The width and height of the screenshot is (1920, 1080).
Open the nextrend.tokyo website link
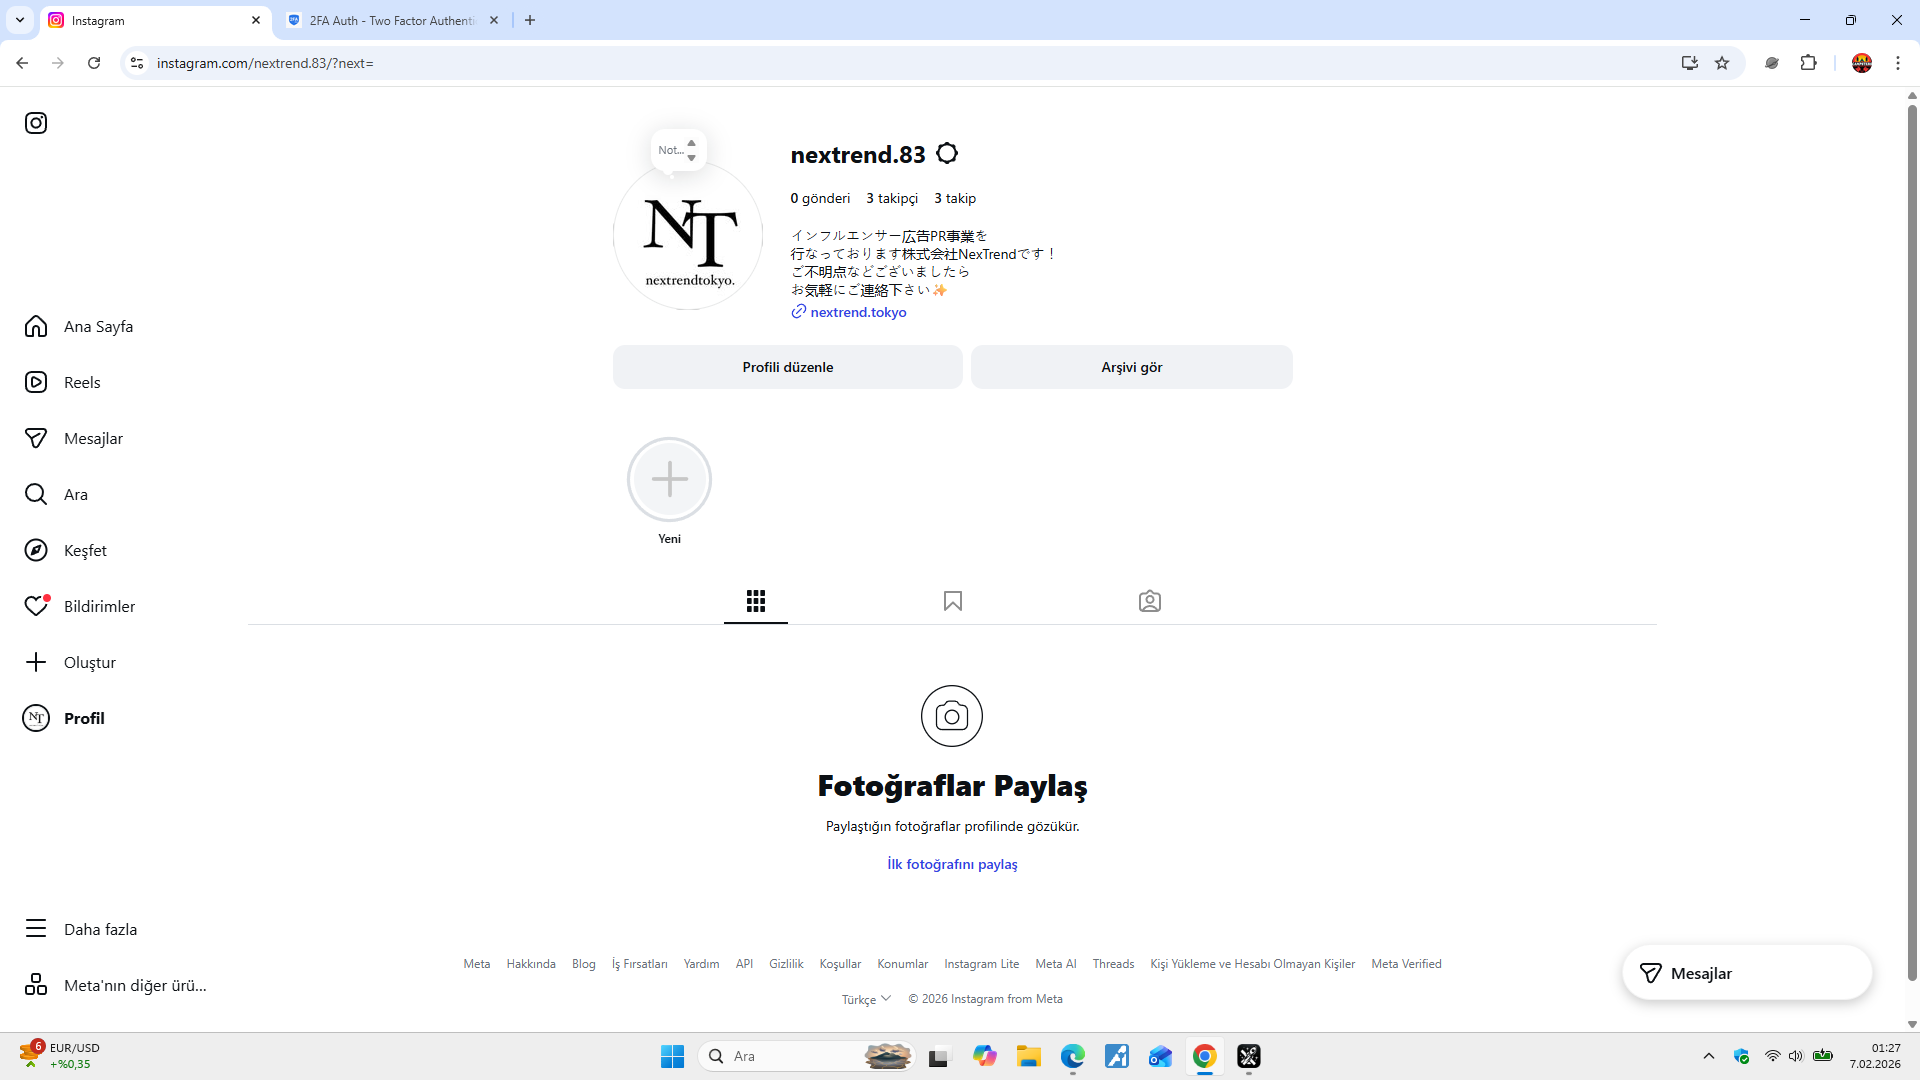pos(859,312)
